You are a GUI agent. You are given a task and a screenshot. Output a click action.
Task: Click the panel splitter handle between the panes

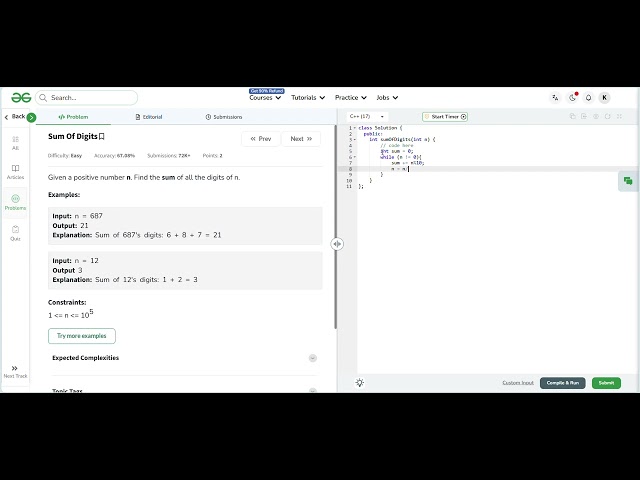[x=337, y=244]
